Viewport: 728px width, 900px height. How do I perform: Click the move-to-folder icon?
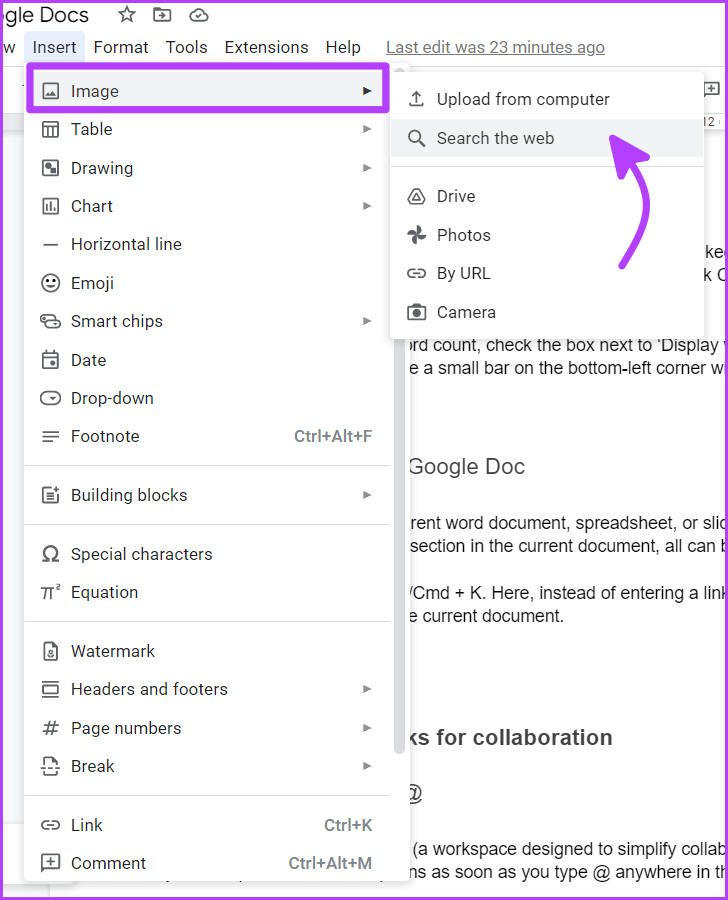pos(162,15)
